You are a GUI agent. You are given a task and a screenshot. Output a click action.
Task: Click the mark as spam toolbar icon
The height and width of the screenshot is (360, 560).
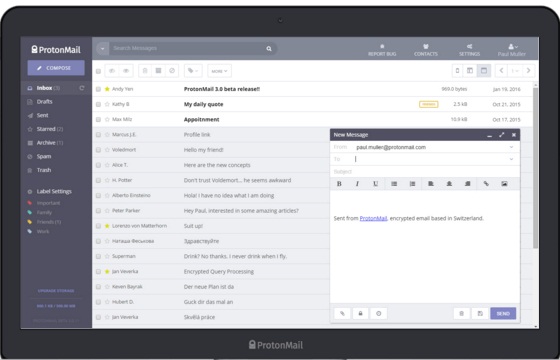pyautogui.click(x=172, y=71)
